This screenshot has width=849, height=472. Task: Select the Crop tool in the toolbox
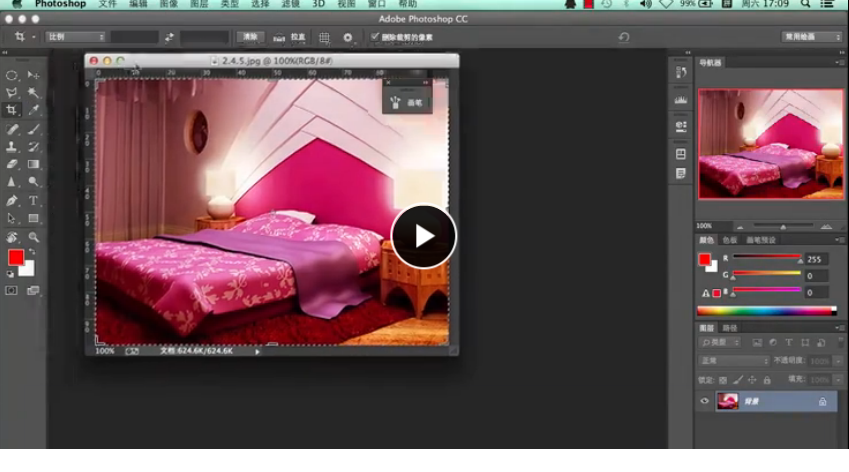click(11, 110)
